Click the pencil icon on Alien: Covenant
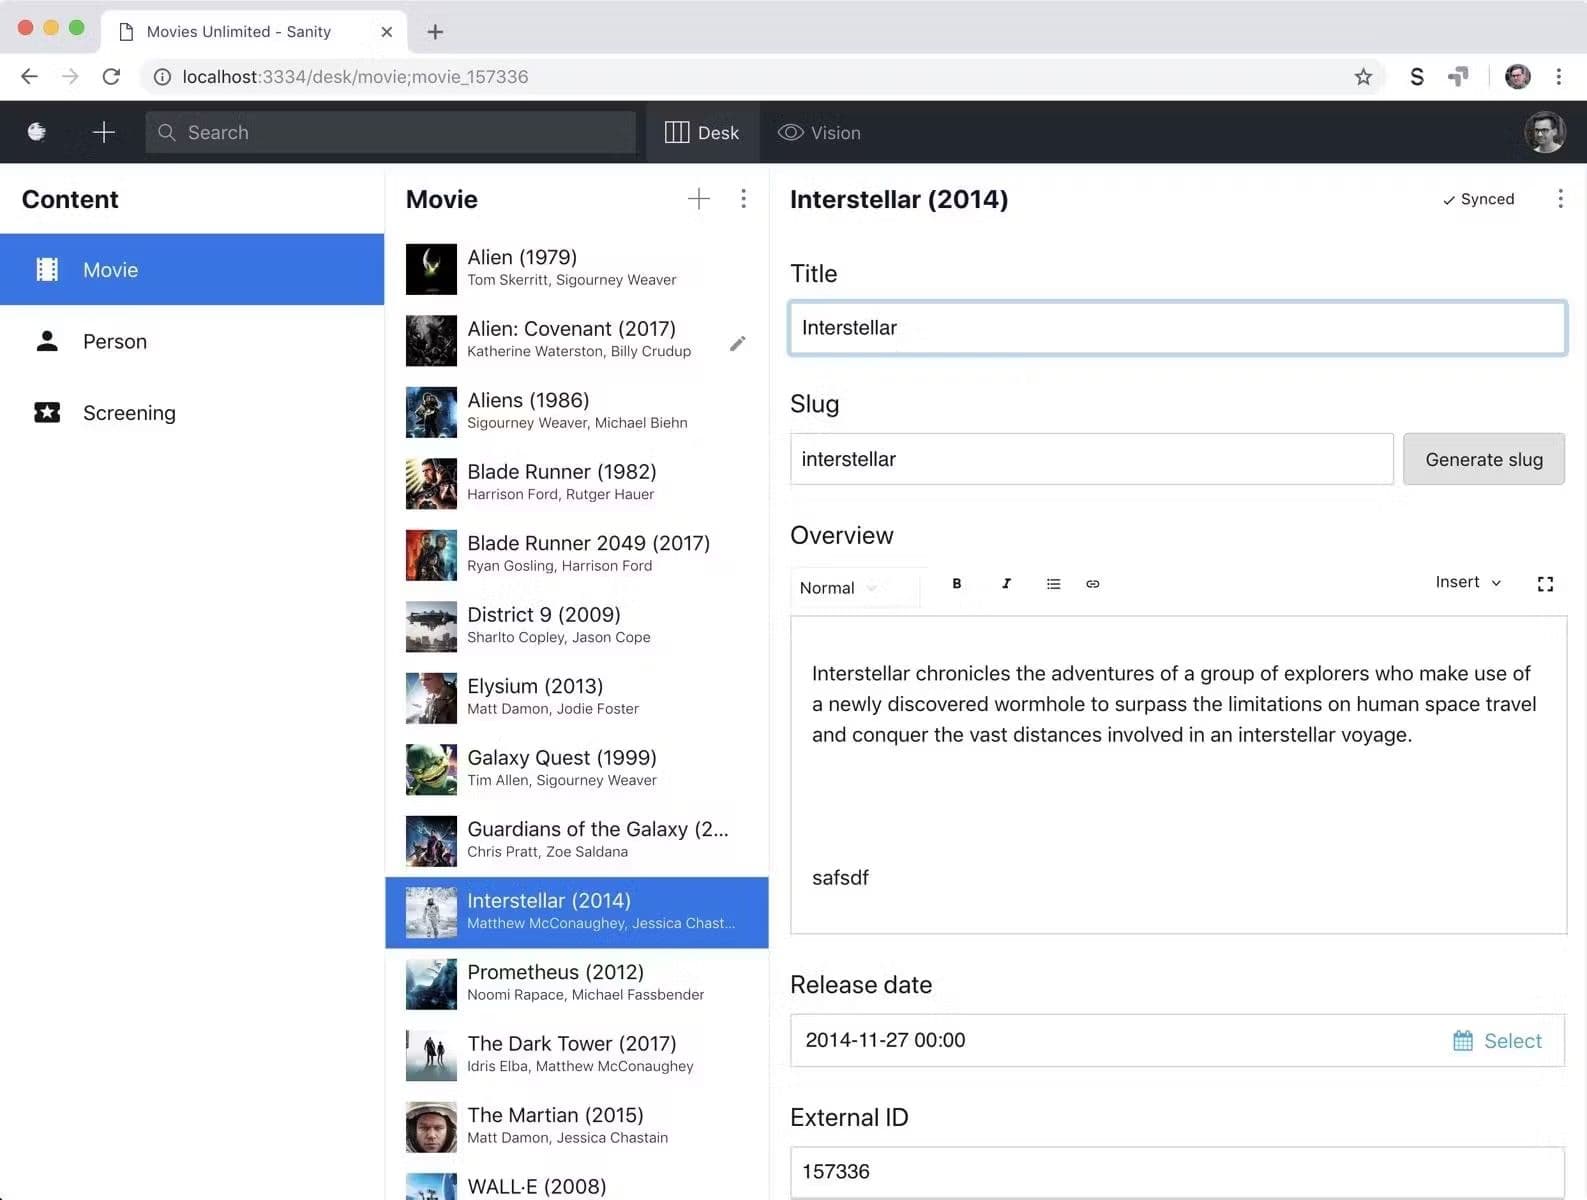Viewport: 1587px width, 1200px height. pos(738,343)
